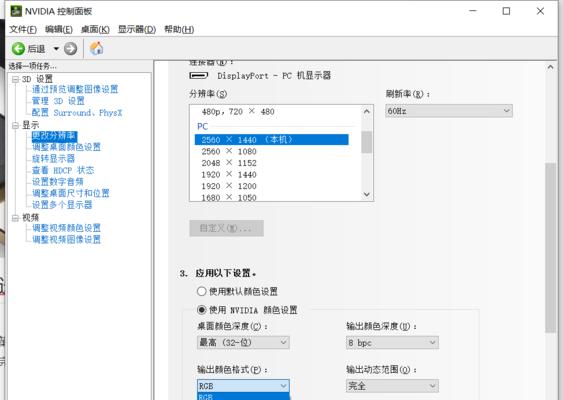Select the 1920 × 1200 resolution entry
This screenshot has width=563, height=400.
click(229, 186)
